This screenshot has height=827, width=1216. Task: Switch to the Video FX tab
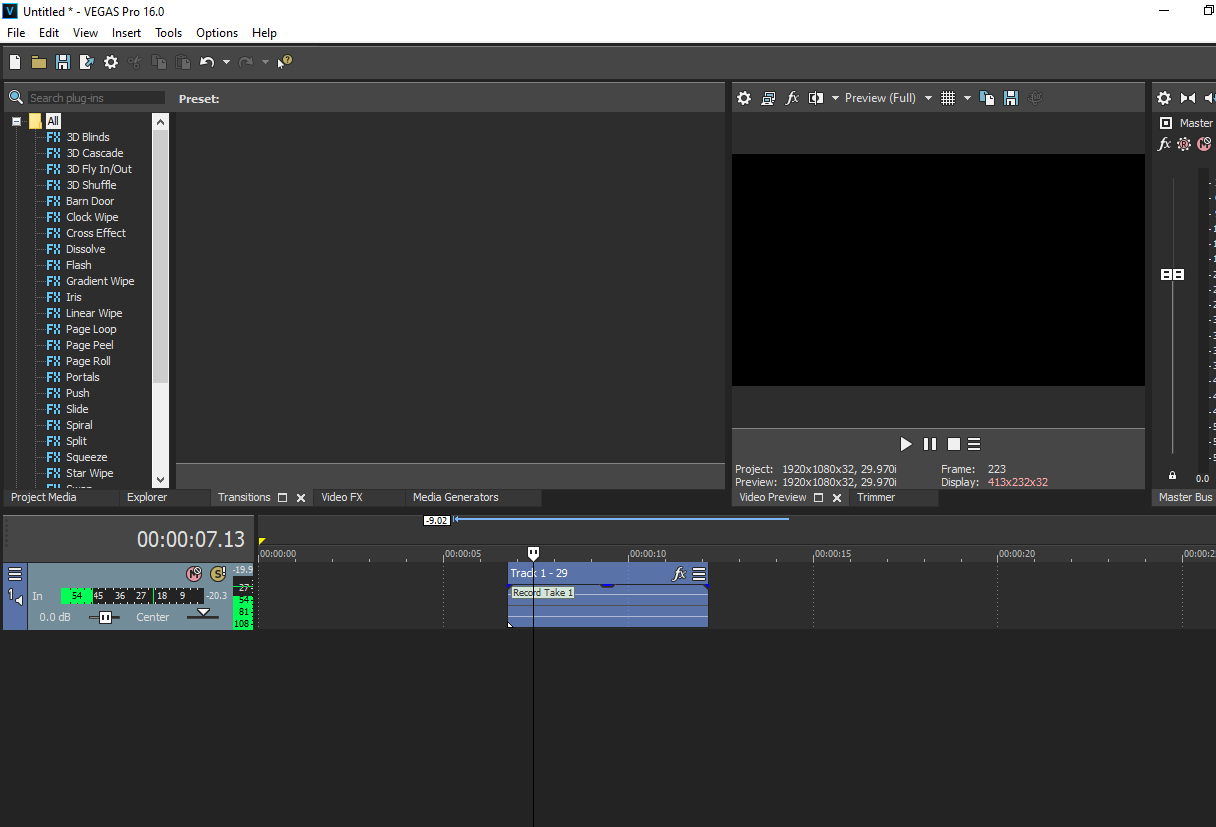click(341, 497)
